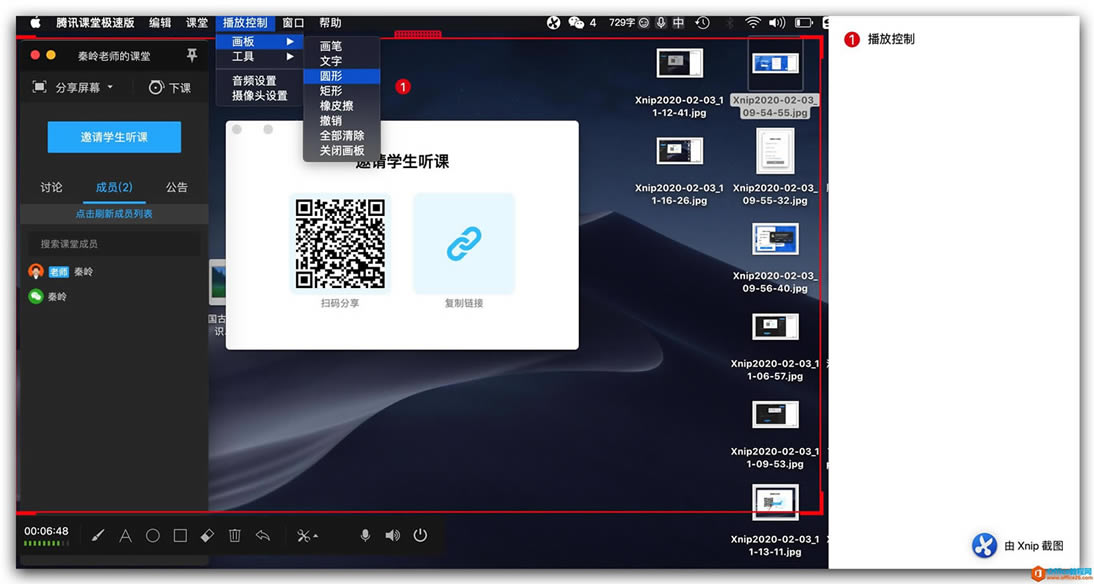Click 点击刷新成员列表 link
Screen dimensions: 1094x584
[114, 214]
